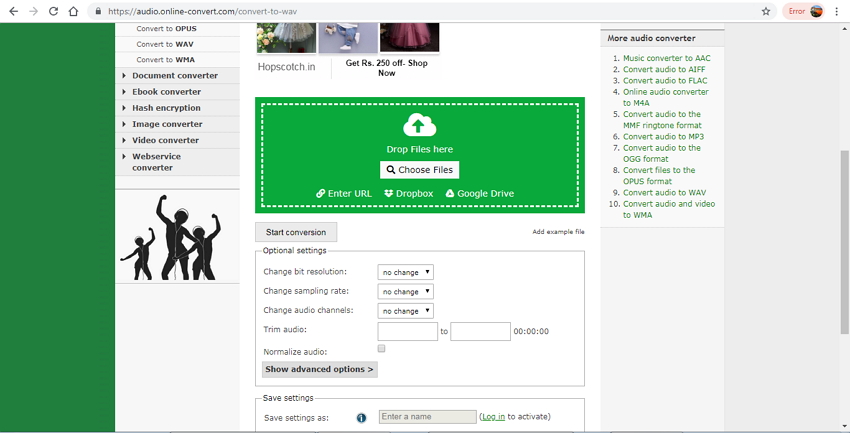
Task: Open the bit resolution dropdown
Action: pos(405,272)
